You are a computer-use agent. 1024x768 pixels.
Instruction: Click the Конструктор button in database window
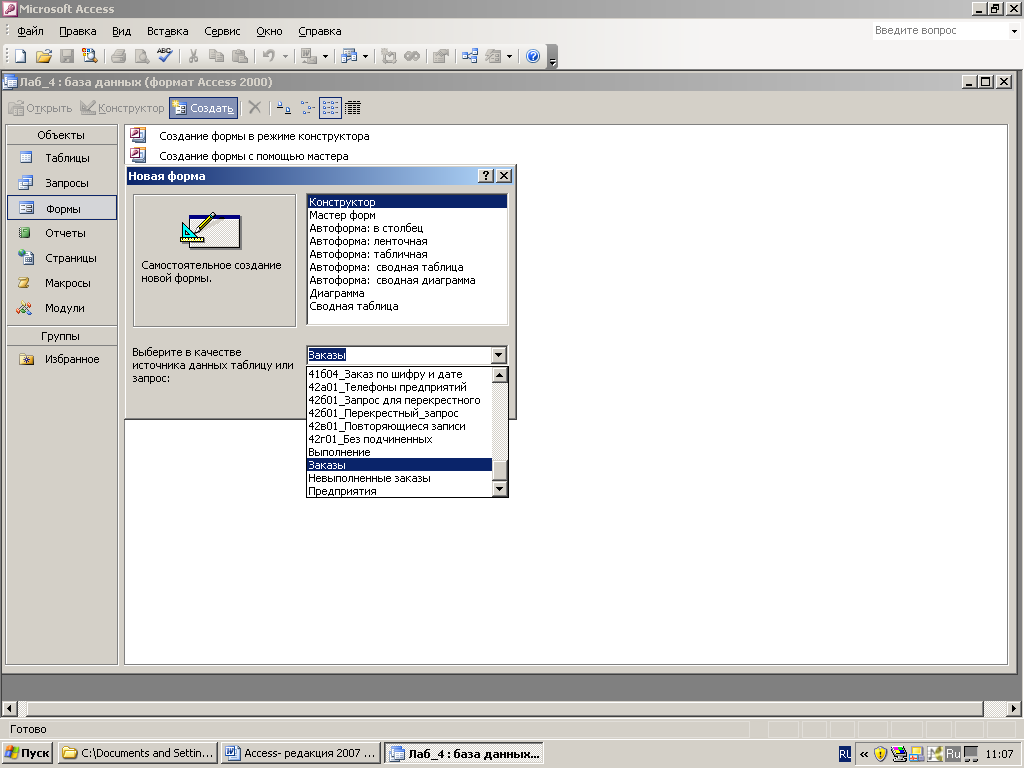(122, 108)
